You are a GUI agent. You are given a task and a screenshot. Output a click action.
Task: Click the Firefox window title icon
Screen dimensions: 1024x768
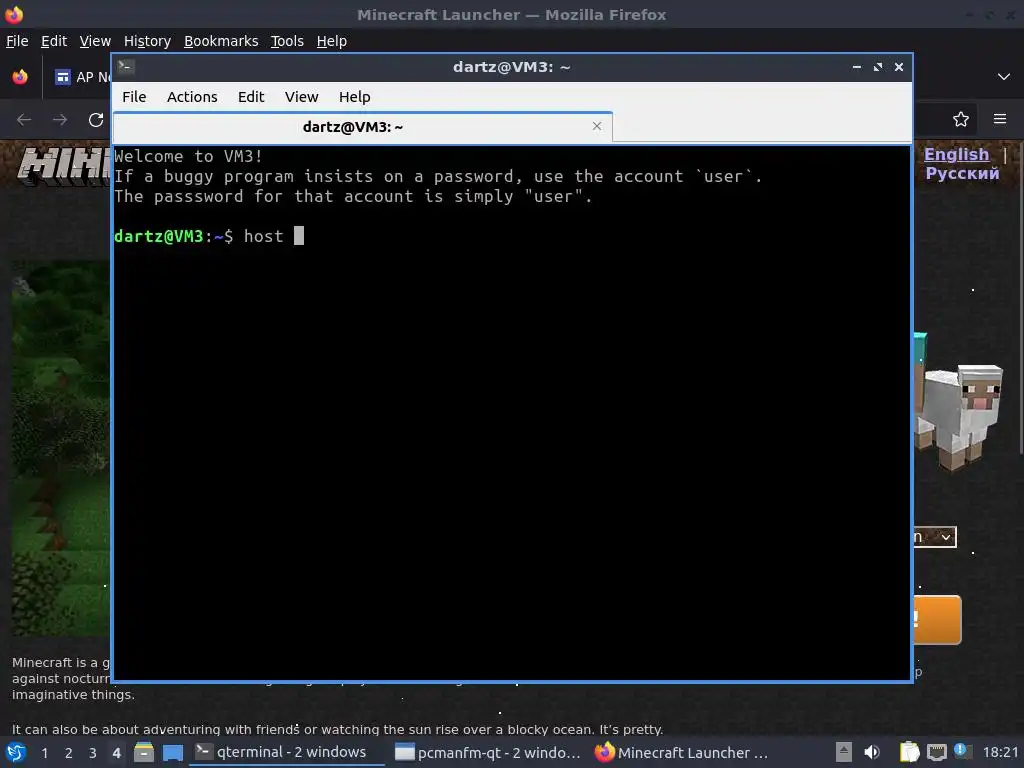(14, 14)
